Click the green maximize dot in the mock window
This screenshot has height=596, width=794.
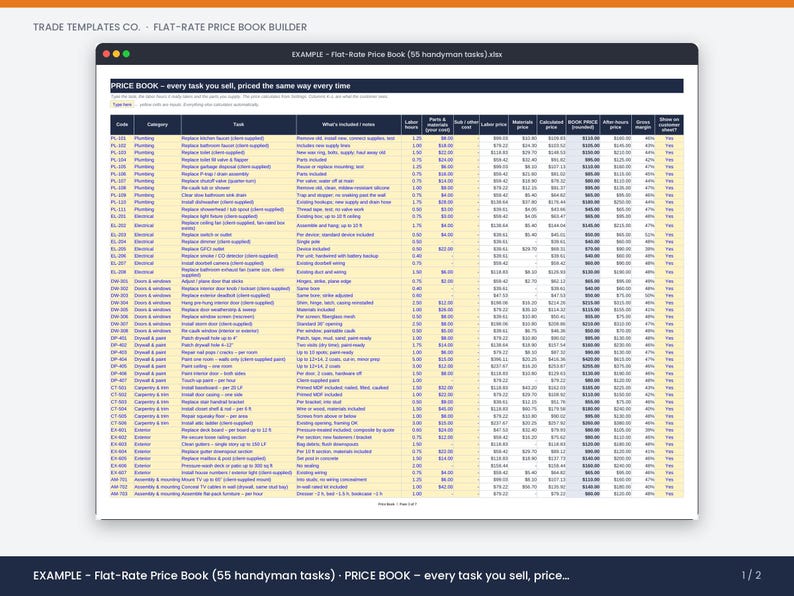tap(126, 54)
